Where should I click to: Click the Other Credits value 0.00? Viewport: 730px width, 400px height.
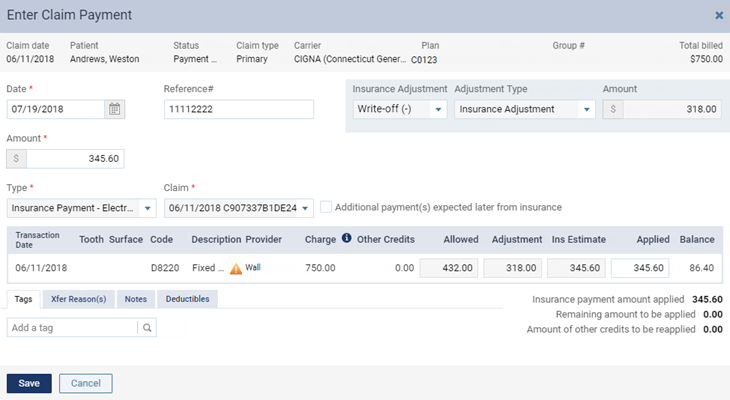coord(404,268)
